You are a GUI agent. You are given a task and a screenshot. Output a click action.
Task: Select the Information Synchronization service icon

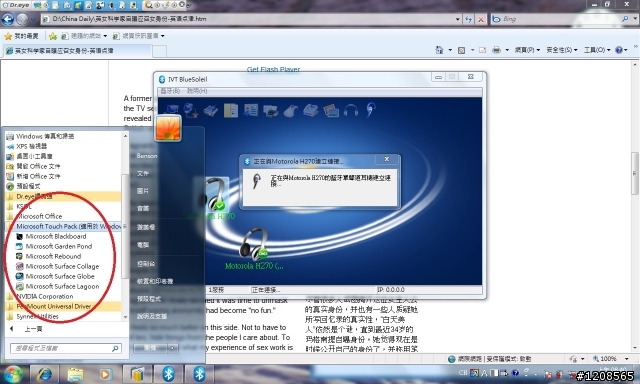251,110
